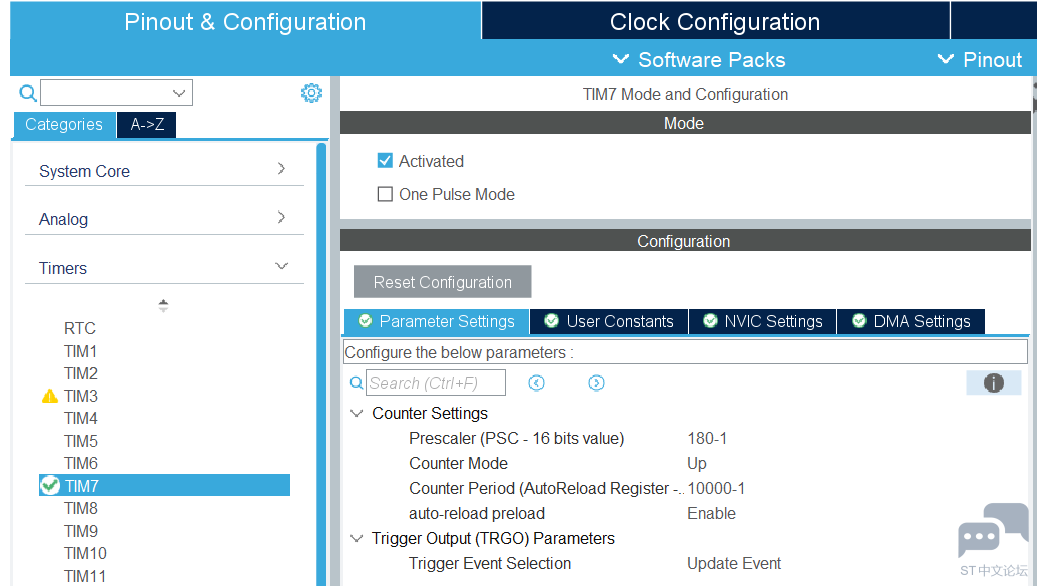Change Trigger Event Selection value Update Event
The image size is (1037, 586).
[x=733, y=564]
